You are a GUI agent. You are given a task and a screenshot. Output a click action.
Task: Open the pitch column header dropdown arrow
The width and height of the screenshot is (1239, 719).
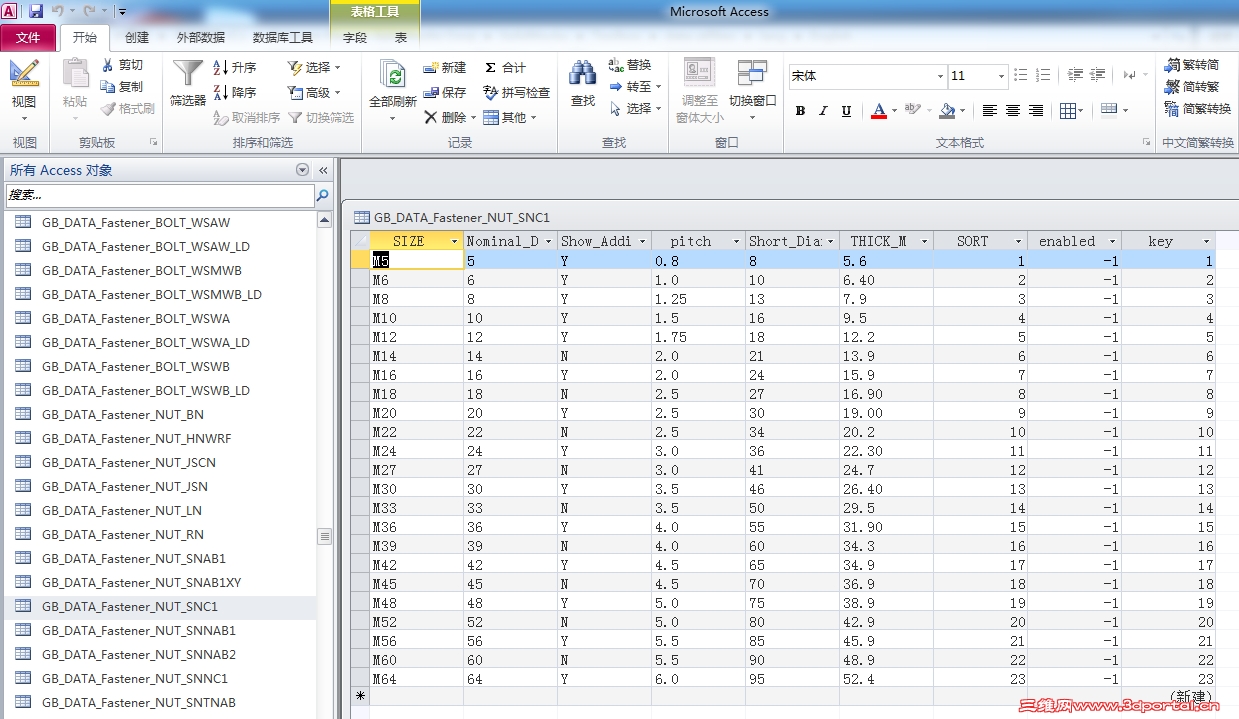coord(737,242)
